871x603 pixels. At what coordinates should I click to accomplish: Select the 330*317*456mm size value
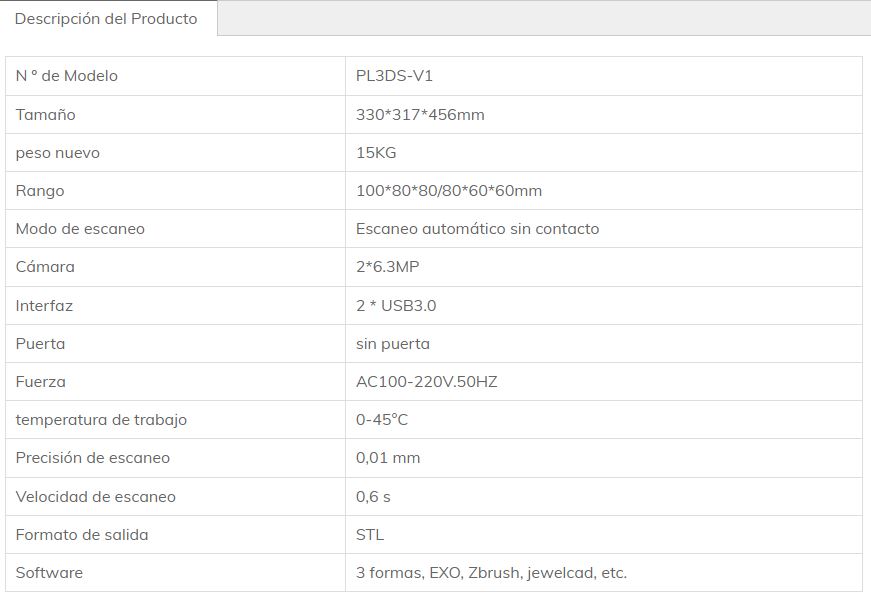point(420,115)
